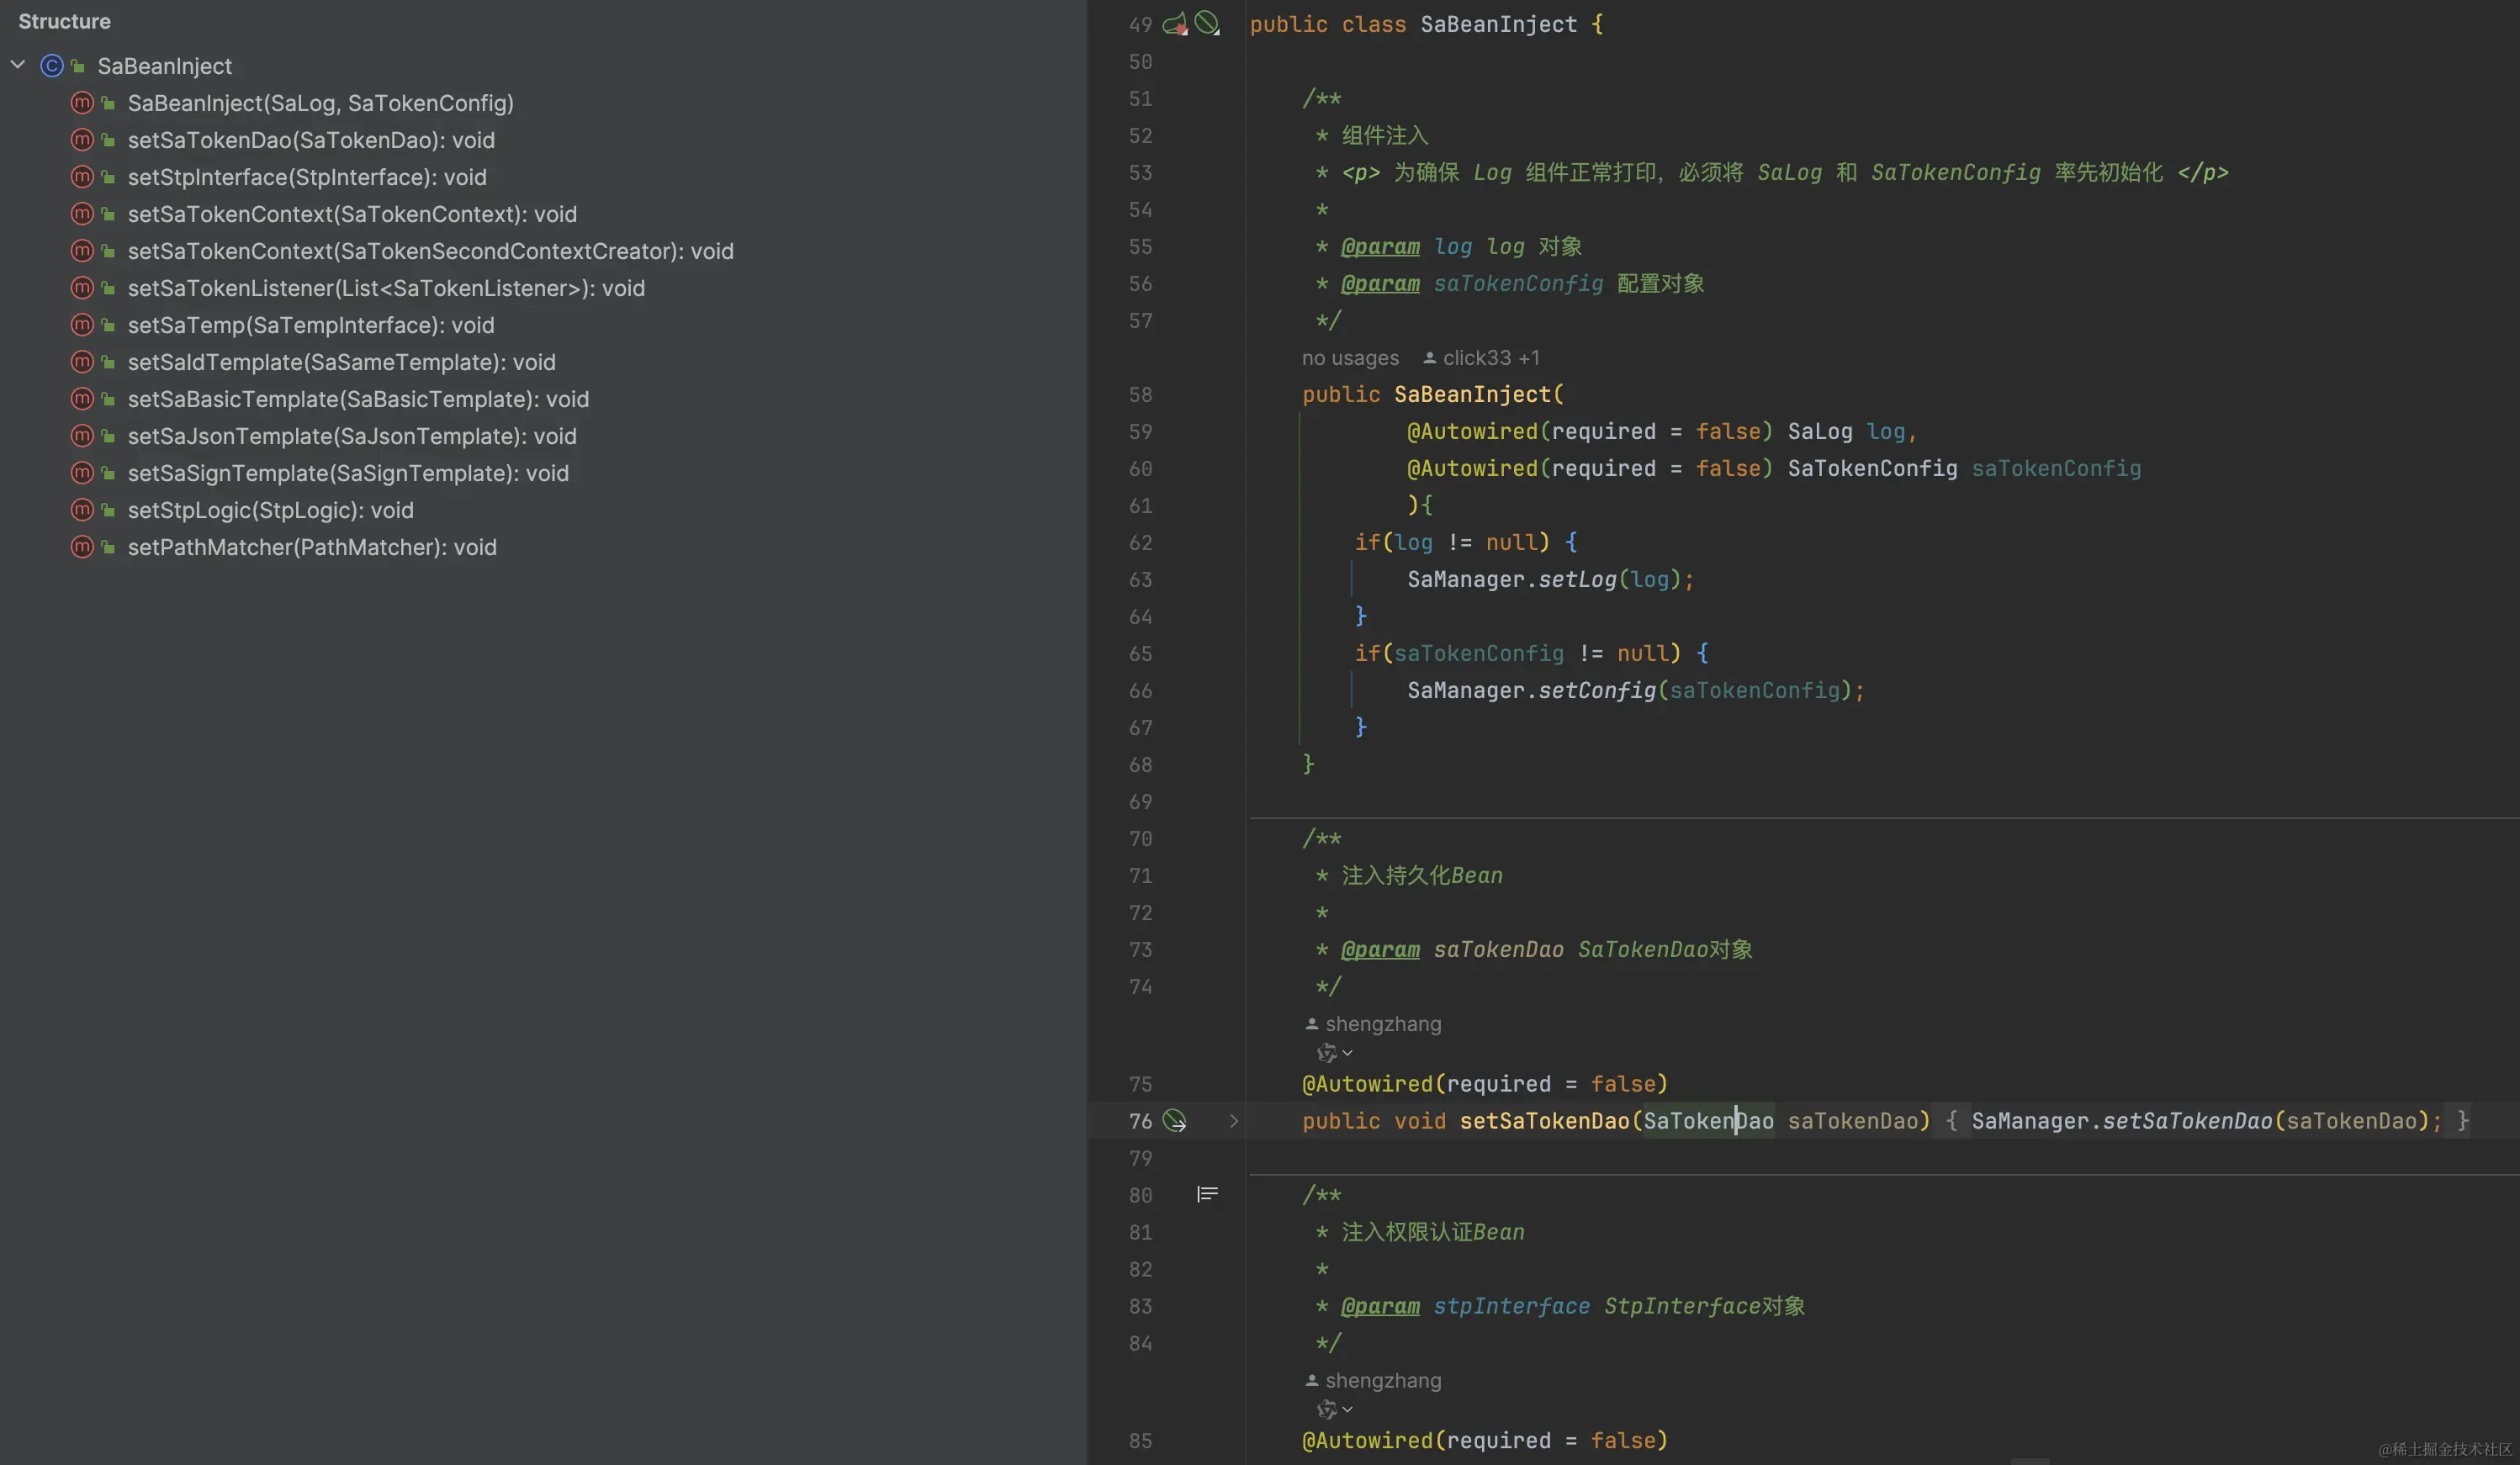Viewport: 2520px width, 1465px height.
Task: Open the AI assistant dropdown arrow above line 75
Action: coord(1348,1052)
